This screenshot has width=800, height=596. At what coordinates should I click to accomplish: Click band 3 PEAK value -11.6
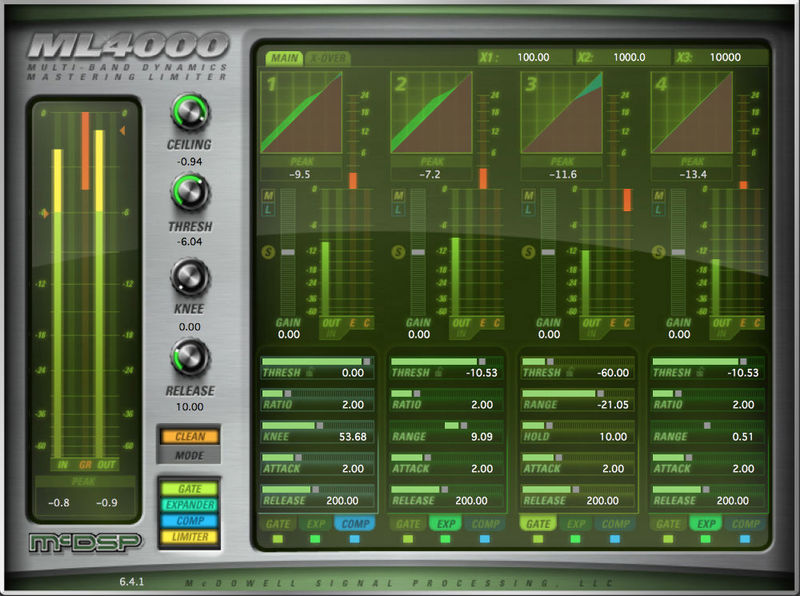point(563,174)
